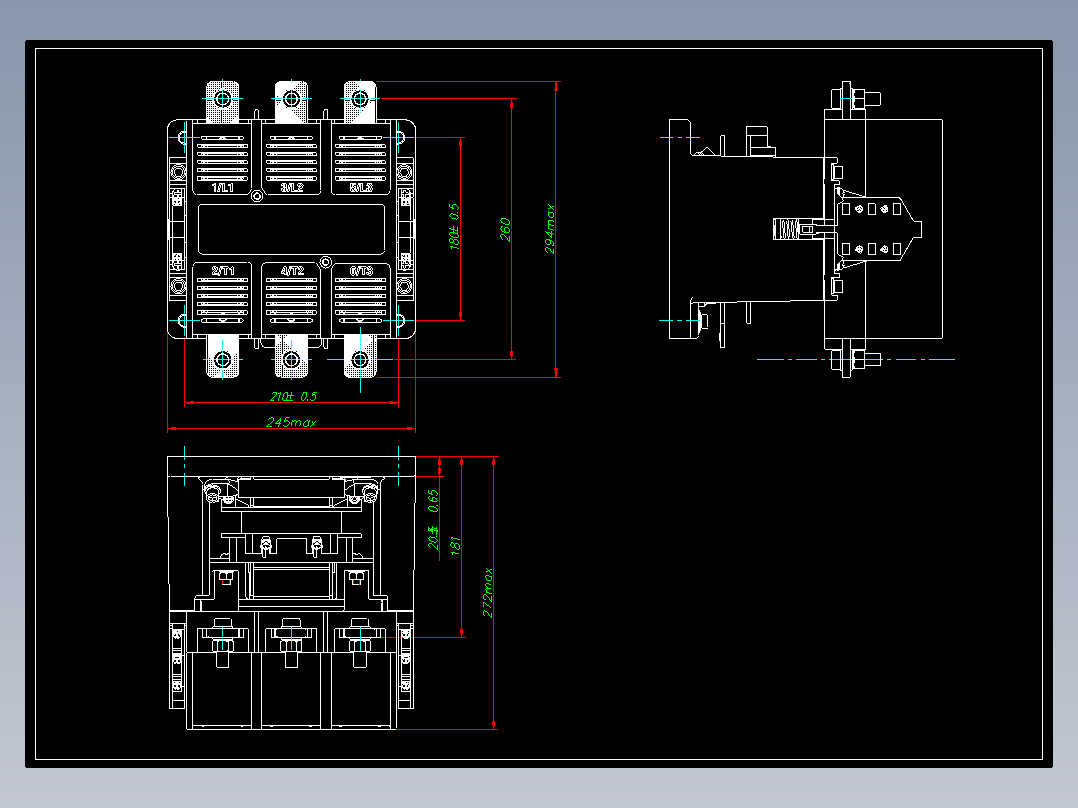1078x808 pixels.
Task: Select the coil spring in side view
Action: [785, 229]
